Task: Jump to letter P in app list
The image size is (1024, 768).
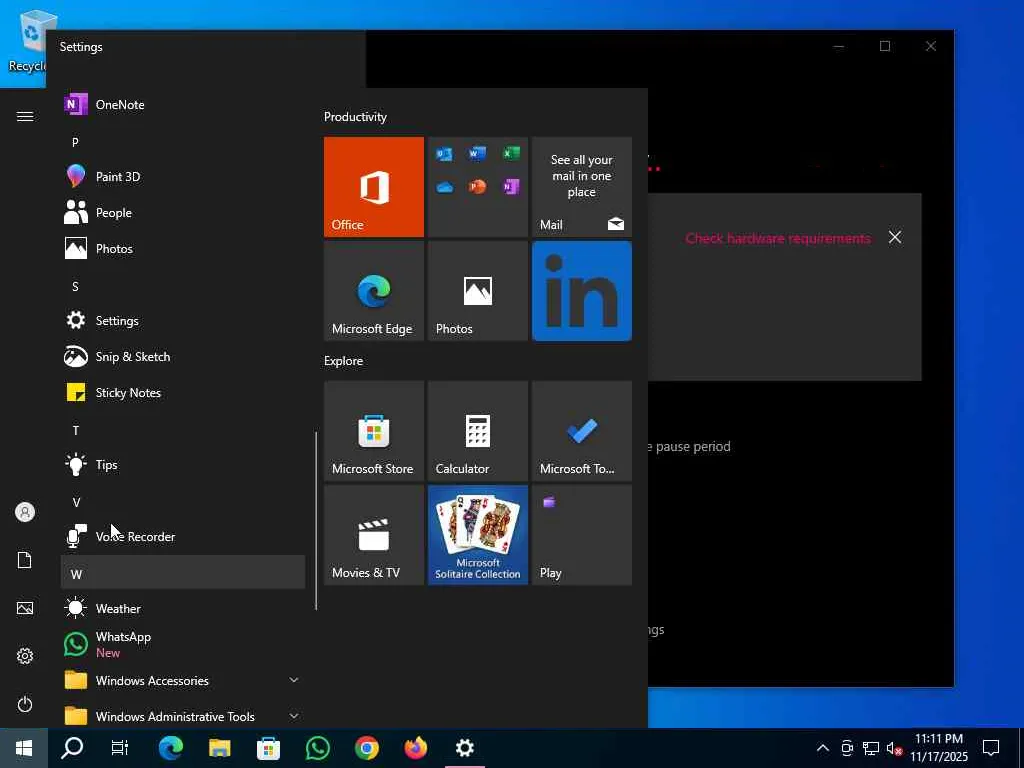Action: [x=183, y=142]
